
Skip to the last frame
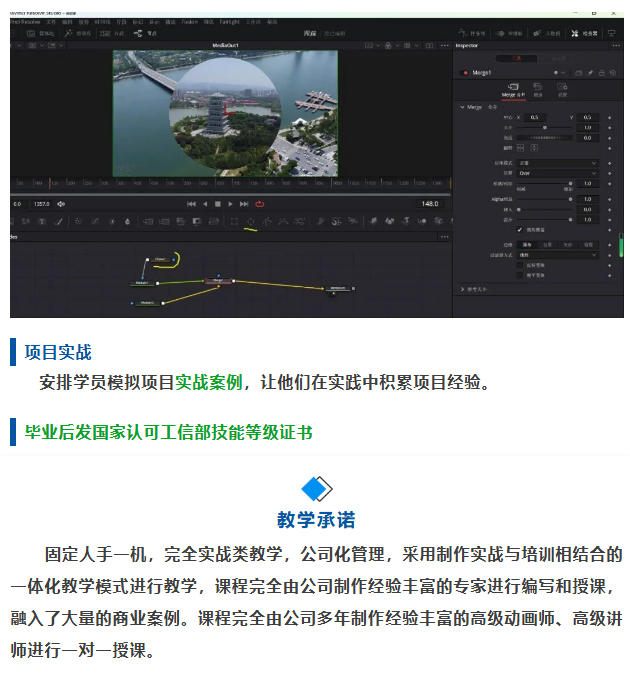coord(244,204)
